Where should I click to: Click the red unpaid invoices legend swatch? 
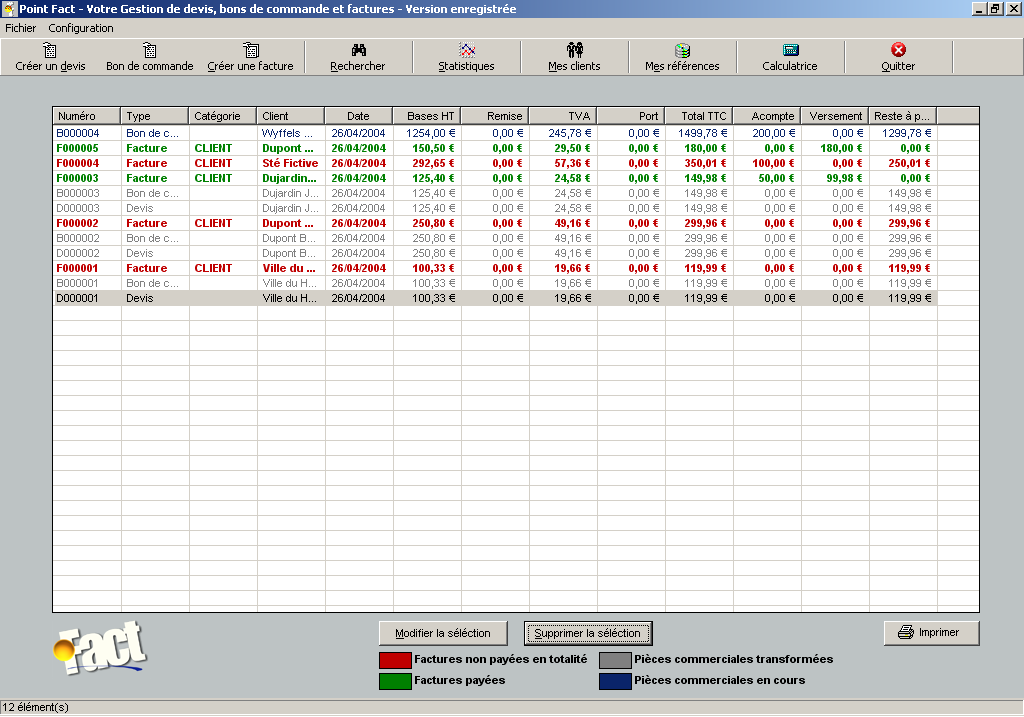[395, 660]
